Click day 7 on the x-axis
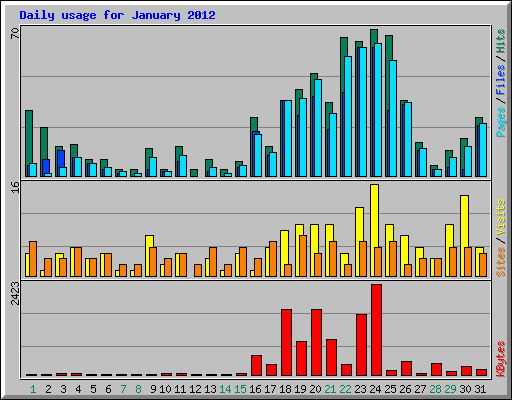The height and width of the screenshot is (400, 512). pos(123,389)
